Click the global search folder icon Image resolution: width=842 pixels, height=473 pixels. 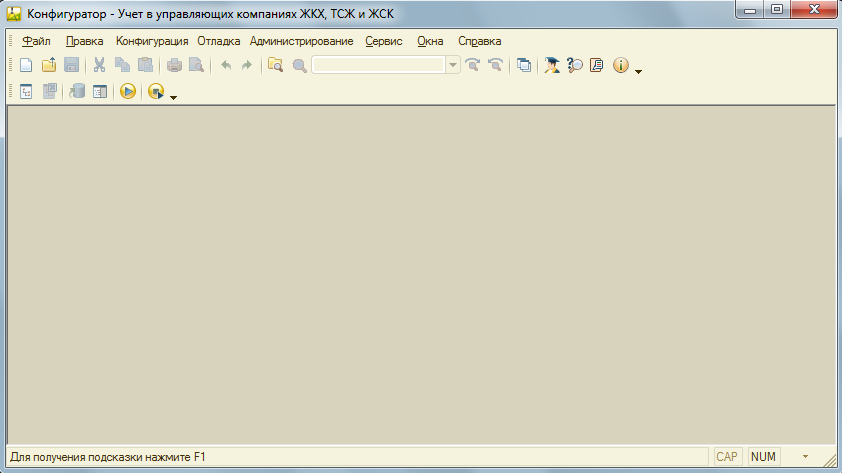[x=276, y=66]
